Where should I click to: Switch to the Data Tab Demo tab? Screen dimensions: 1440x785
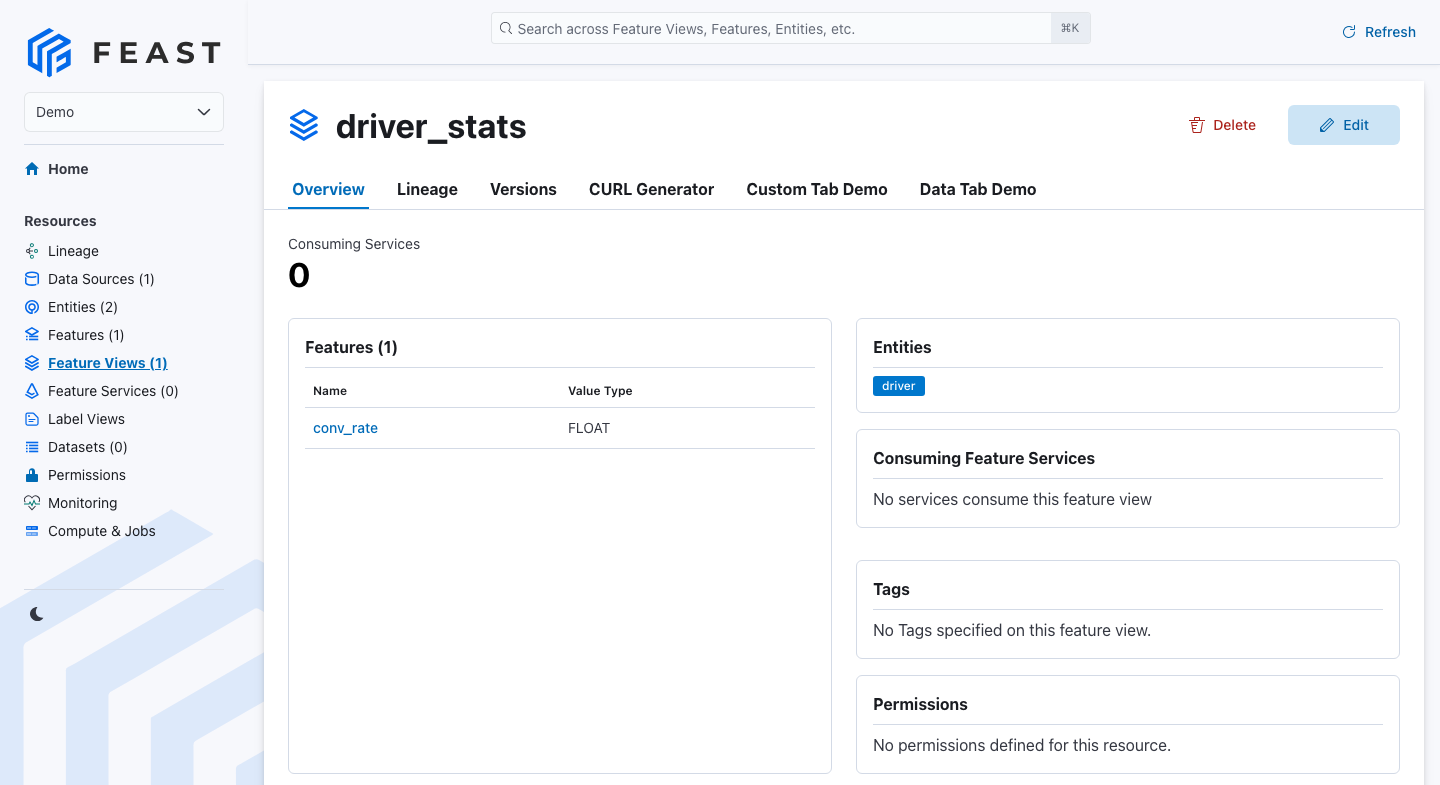(978, 189)
